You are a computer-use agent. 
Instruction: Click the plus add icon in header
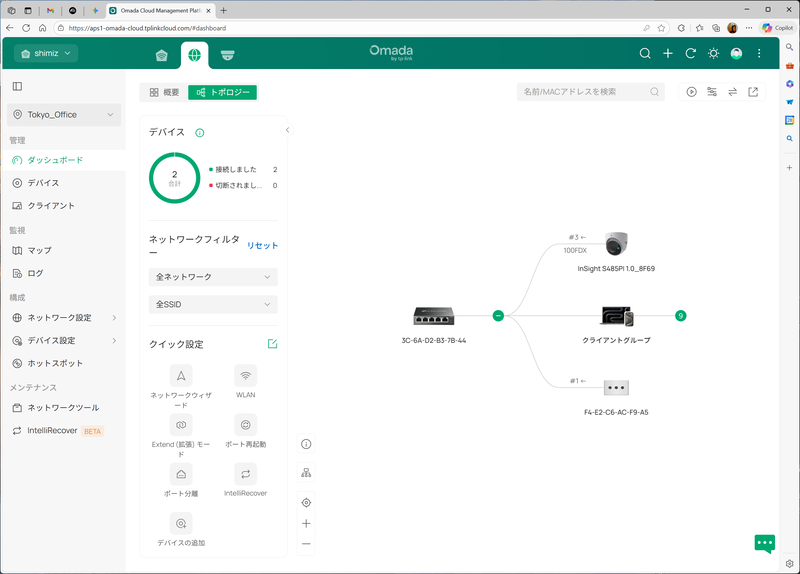coord(668,54)
